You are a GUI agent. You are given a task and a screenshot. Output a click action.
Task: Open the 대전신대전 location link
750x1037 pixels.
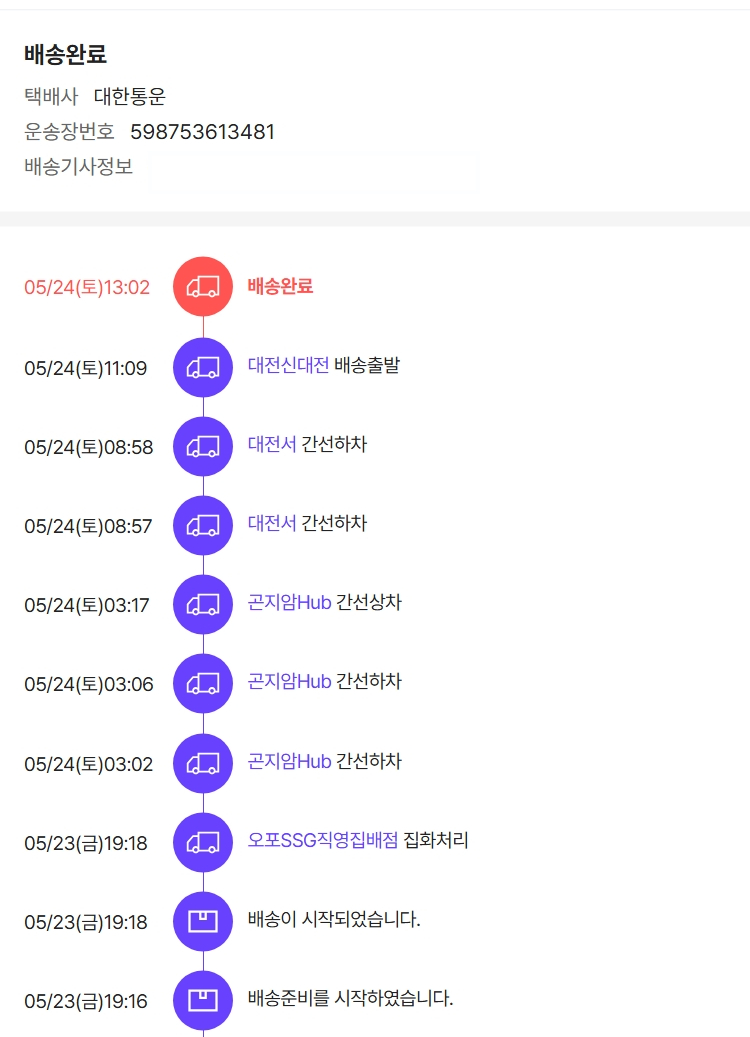pos(288,365)
